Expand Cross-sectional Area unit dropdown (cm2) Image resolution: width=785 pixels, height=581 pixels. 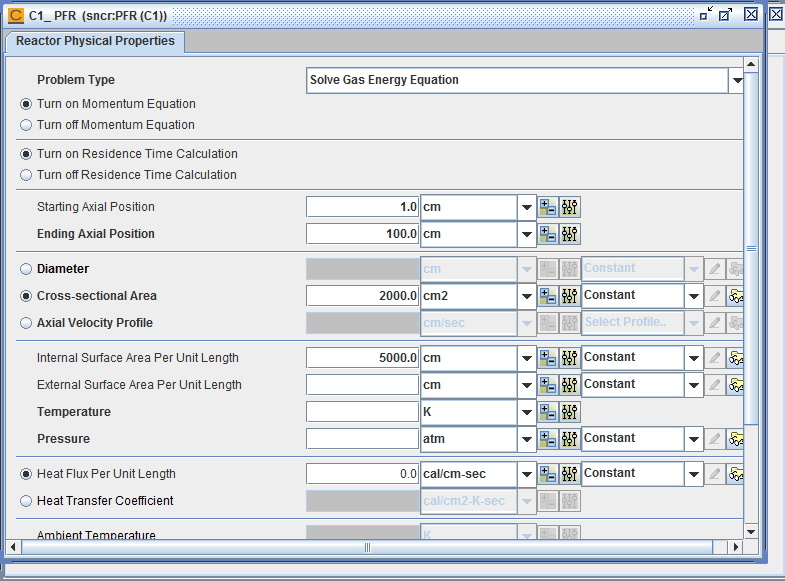point(527,296)
